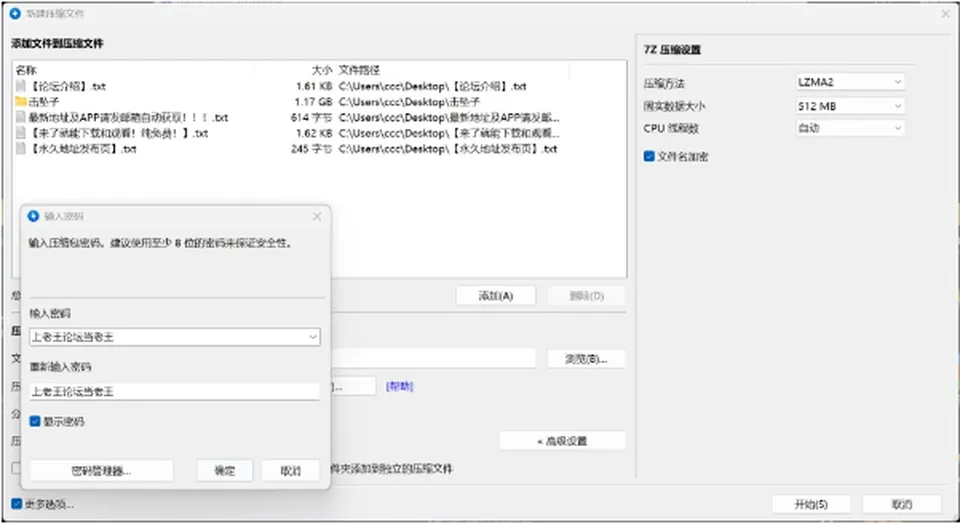Click the blue app icon in the password dialog title
The height and width of the screenshot is (524, 960).
pyautogui.click(x=33, y=216)
